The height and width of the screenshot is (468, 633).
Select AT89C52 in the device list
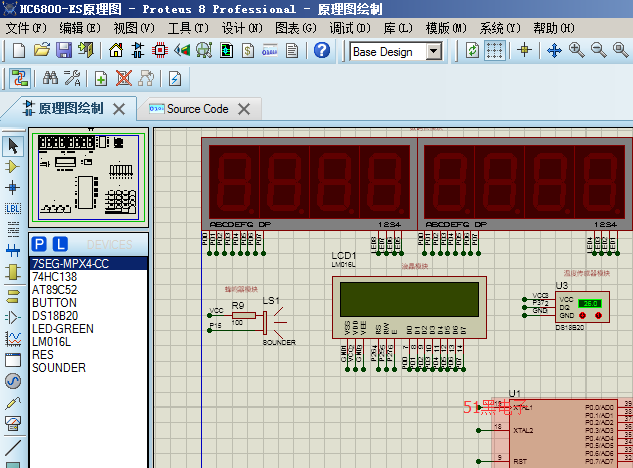[x=88, y=290]
